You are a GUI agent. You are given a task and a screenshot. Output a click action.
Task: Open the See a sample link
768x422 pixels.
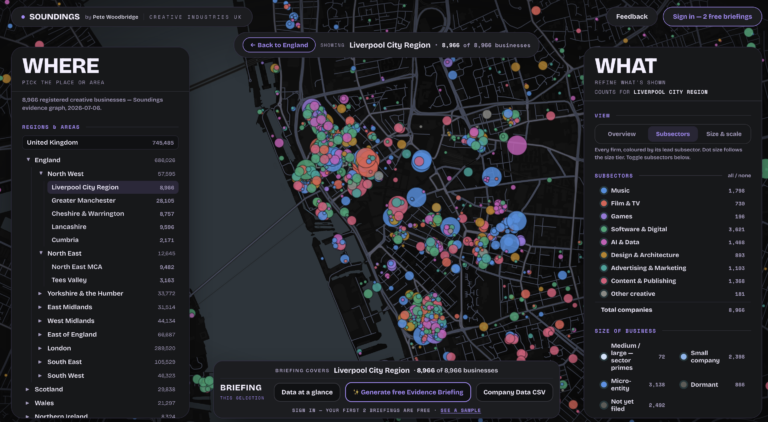click(460, 410)
